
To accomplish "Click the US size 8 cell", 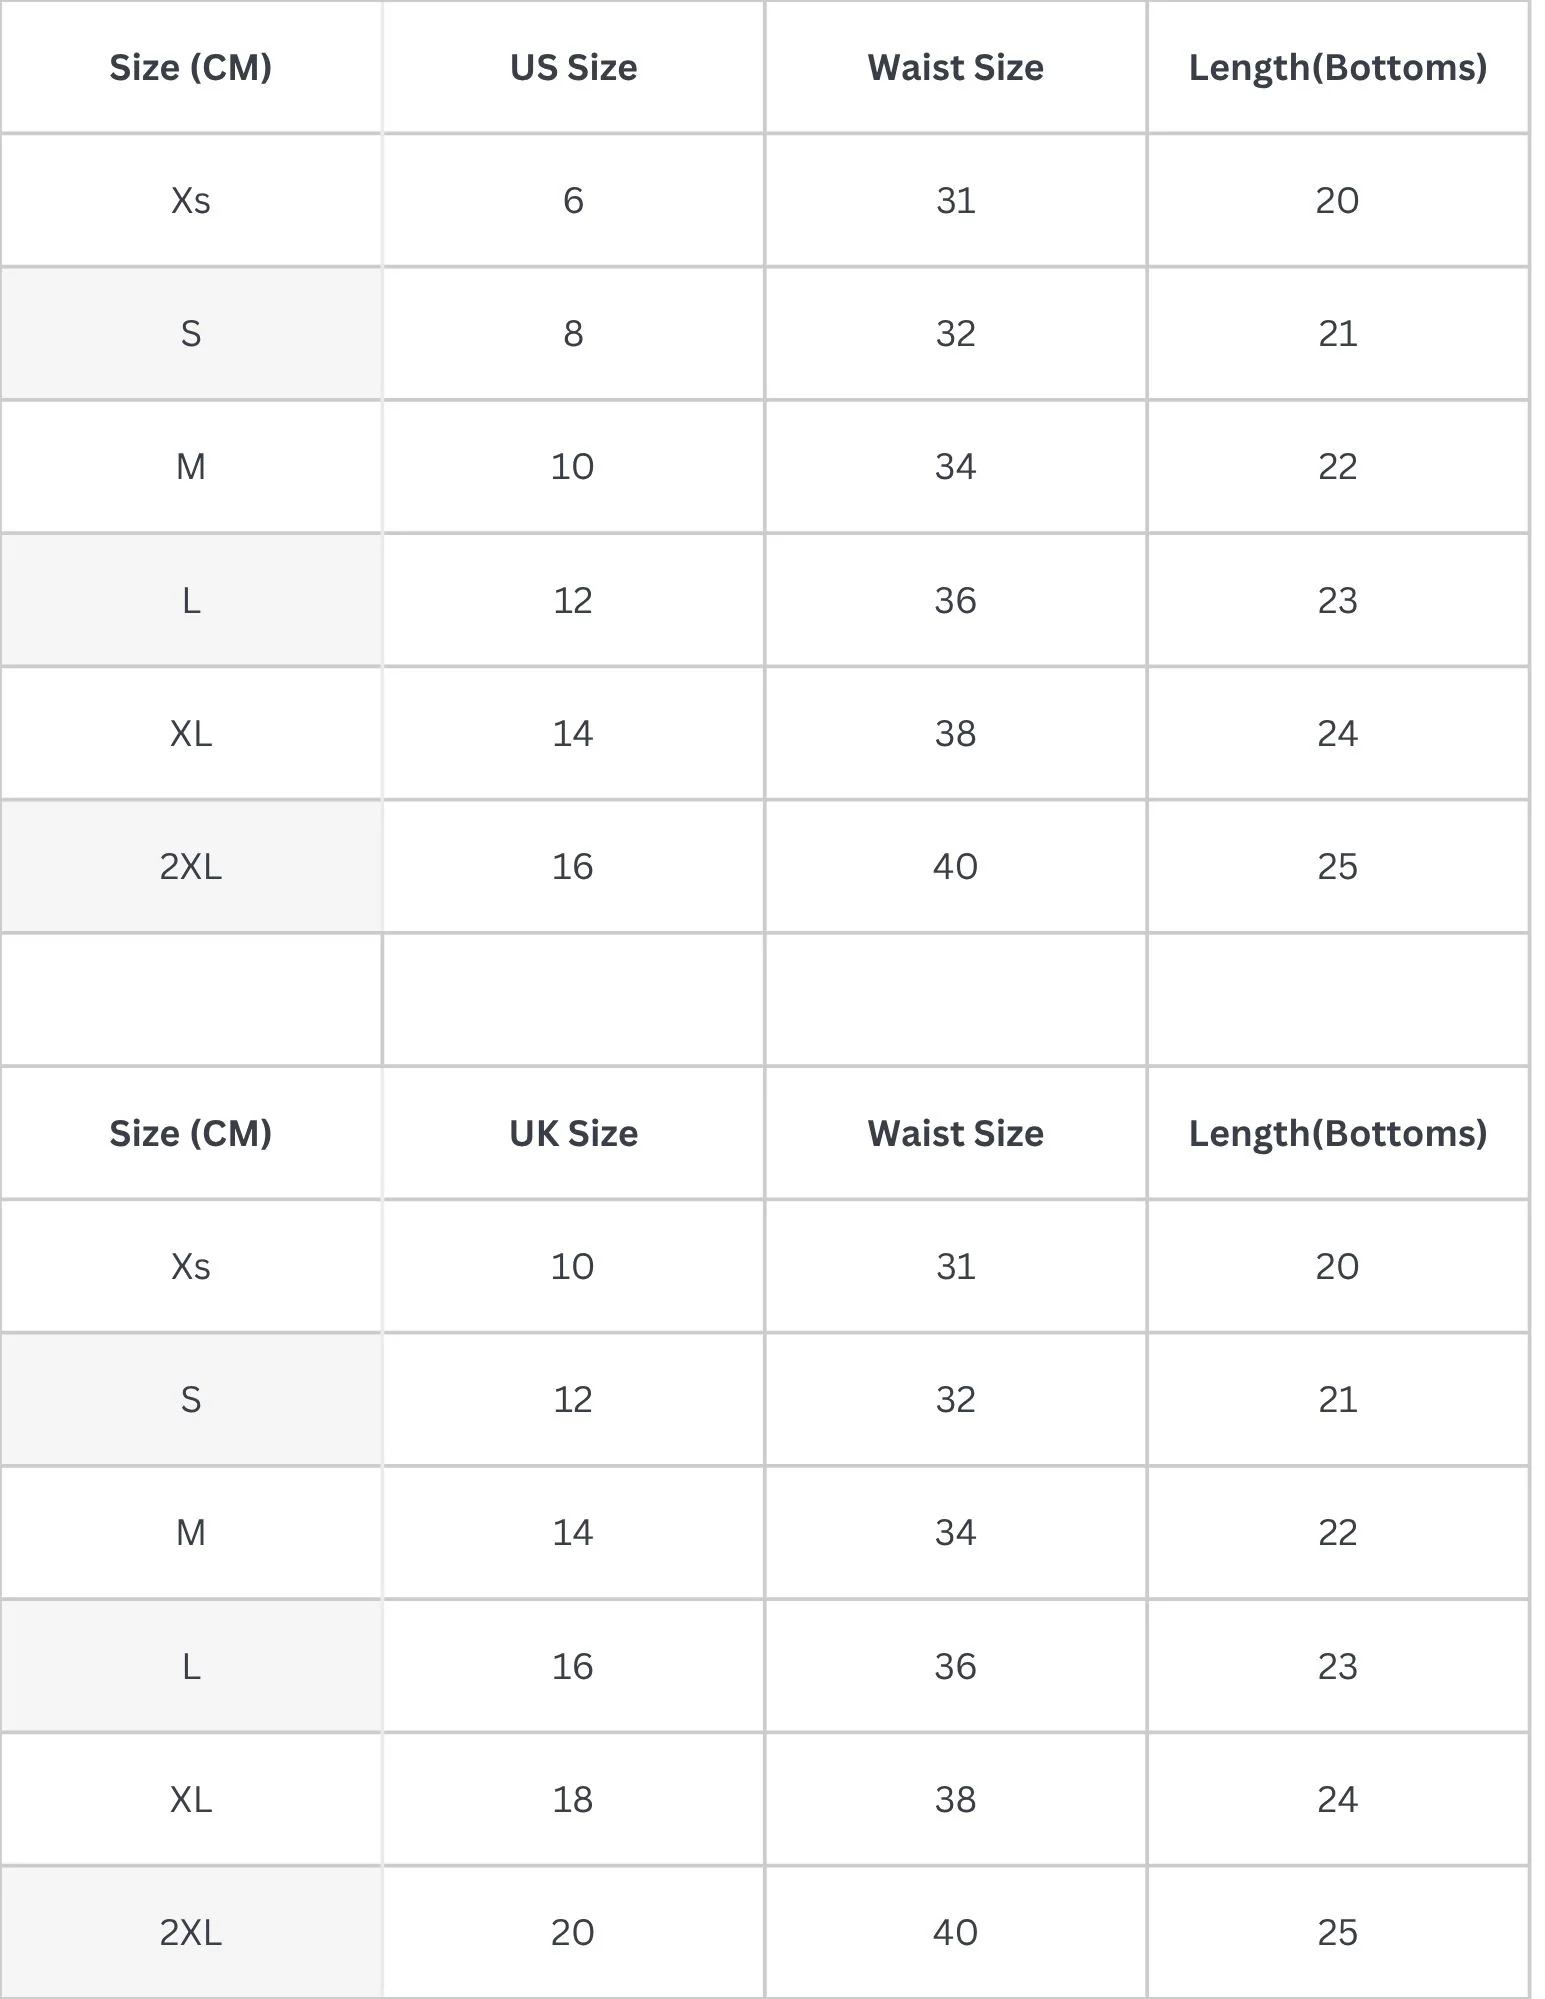I will [x=573, y=333].
